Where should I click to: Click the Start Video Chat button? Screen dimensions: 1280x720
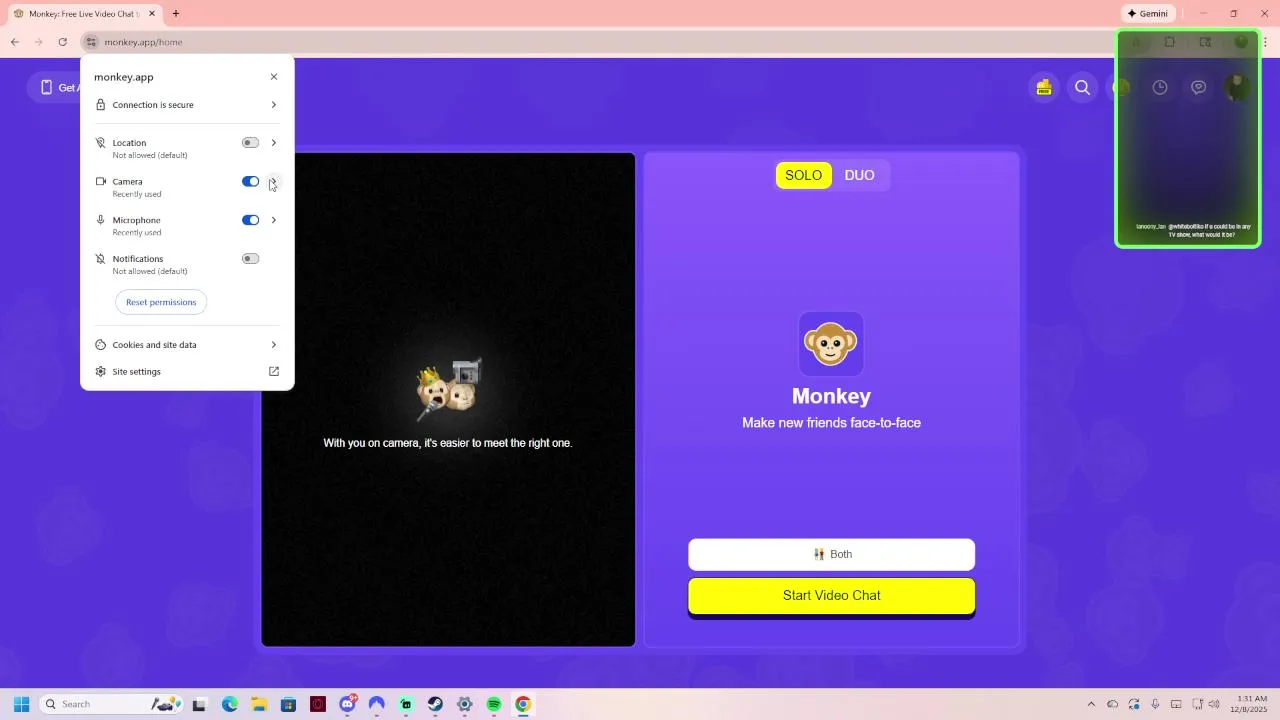[831, 596]
